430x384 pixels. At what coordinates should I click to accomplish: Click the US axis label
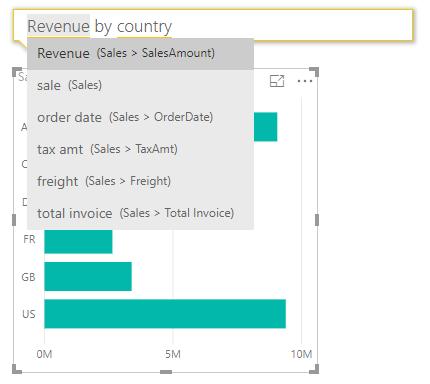(29, 314)
